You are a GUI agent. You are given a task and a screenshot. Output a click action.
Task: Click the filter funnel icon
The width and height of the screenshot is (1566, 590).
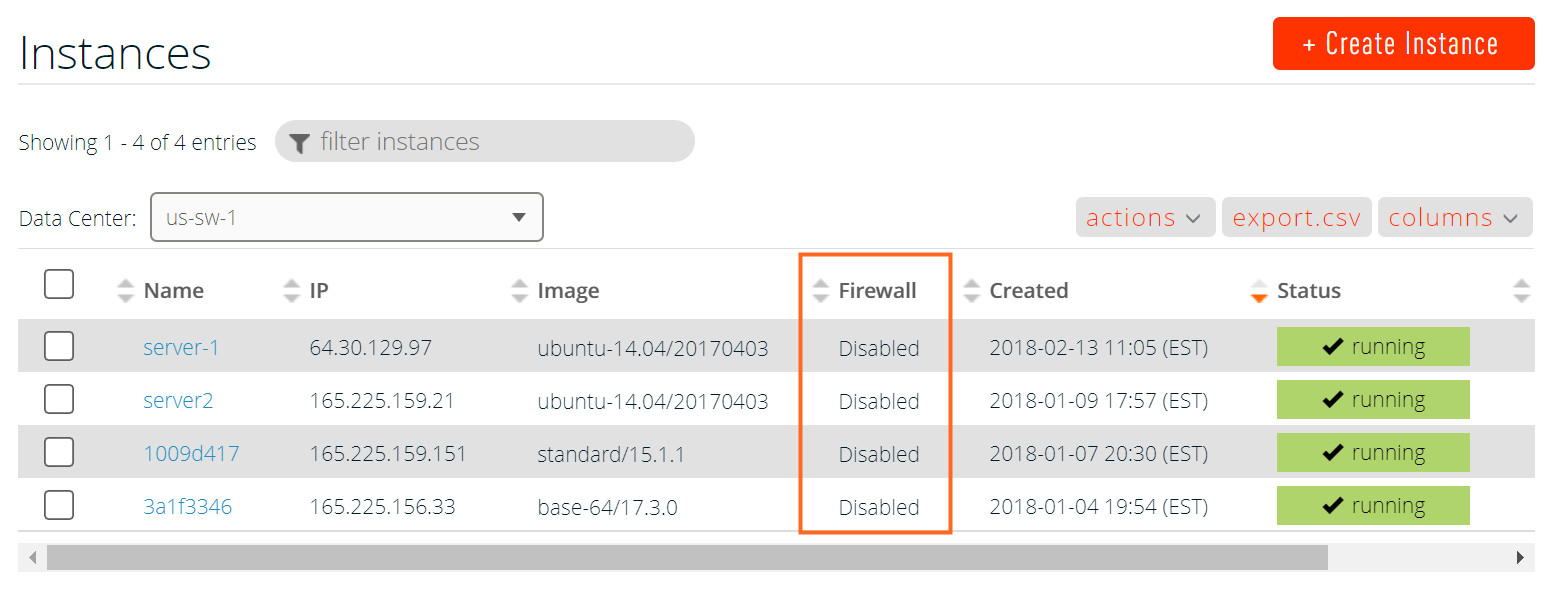[299, 143]
